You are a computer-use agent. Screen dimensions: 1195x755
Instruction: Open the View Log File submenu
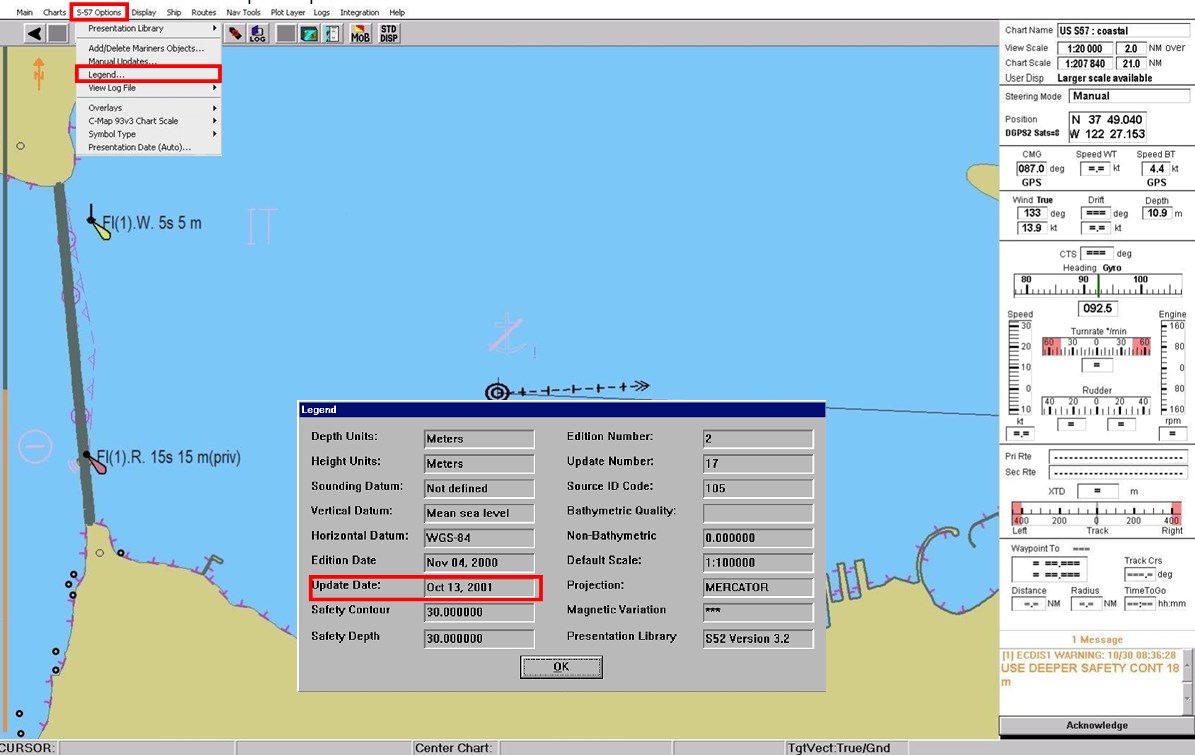coord(150,88)
